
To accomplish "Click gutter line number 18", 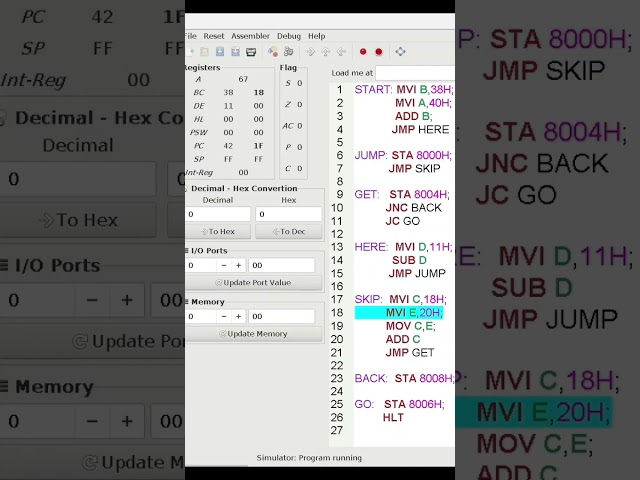I will click(337, 313).
